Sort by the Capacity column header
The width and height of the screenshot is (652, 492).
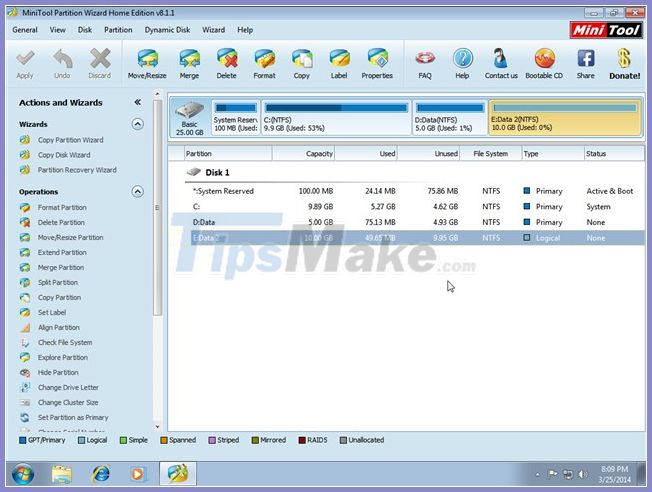pos(304,153)
